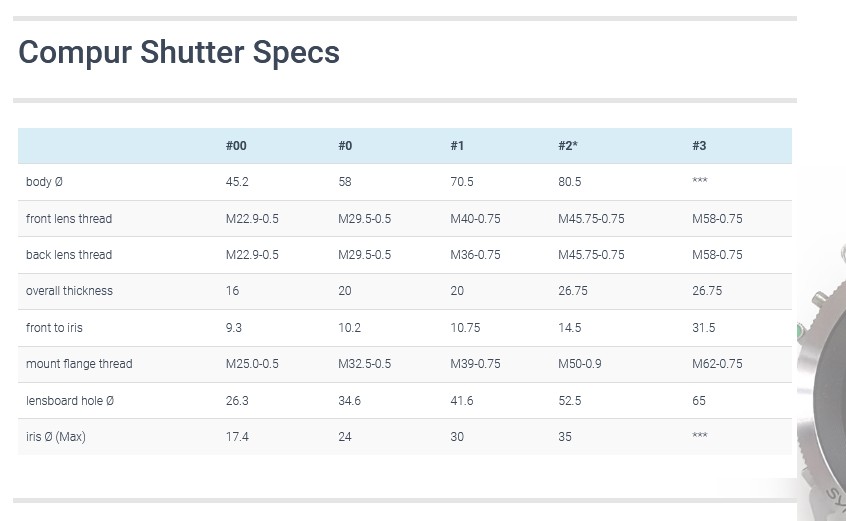Image resolution: width=846 pixels, height=521 pixels.
Task: Click the Compur Shutter Specs heading
Action: point(179,52)
